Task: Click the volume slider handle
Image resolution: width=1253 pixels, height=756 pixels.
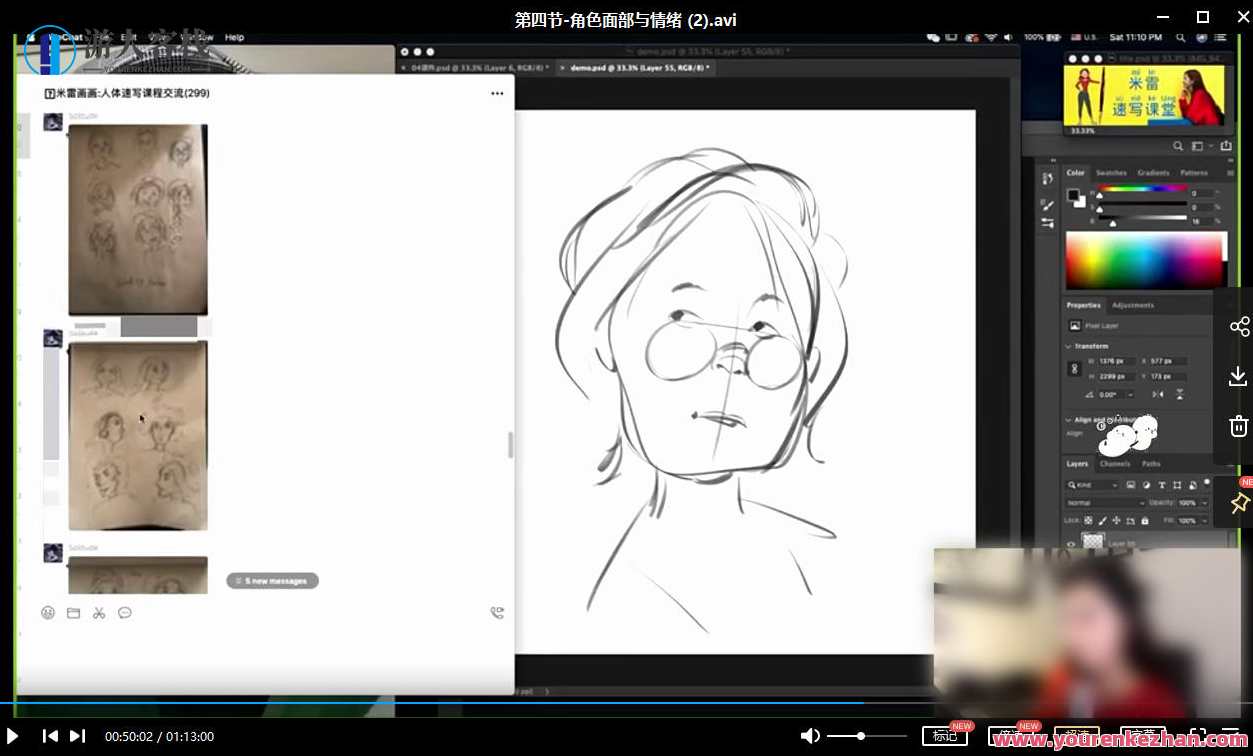Action: pos(860,736)
